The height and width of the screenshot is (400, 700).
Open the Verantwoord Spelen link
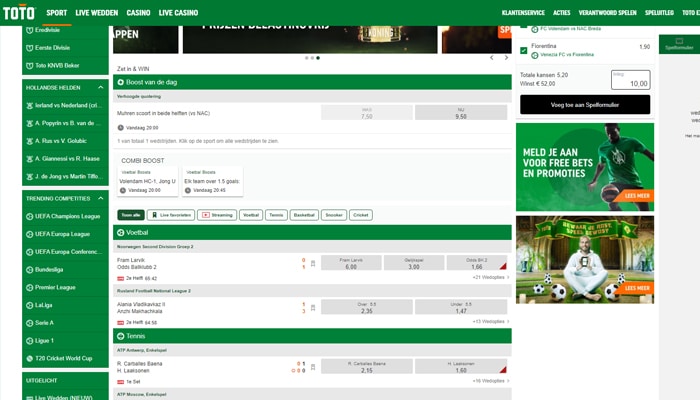point(608,12)
